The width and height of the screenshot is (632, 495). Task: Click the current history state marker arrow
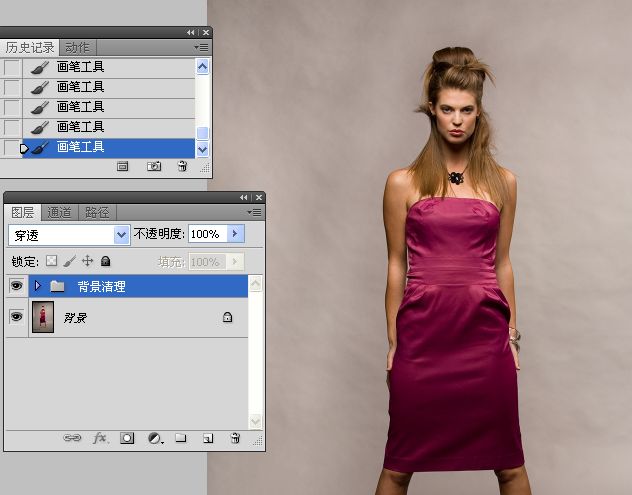click(24, 149)
